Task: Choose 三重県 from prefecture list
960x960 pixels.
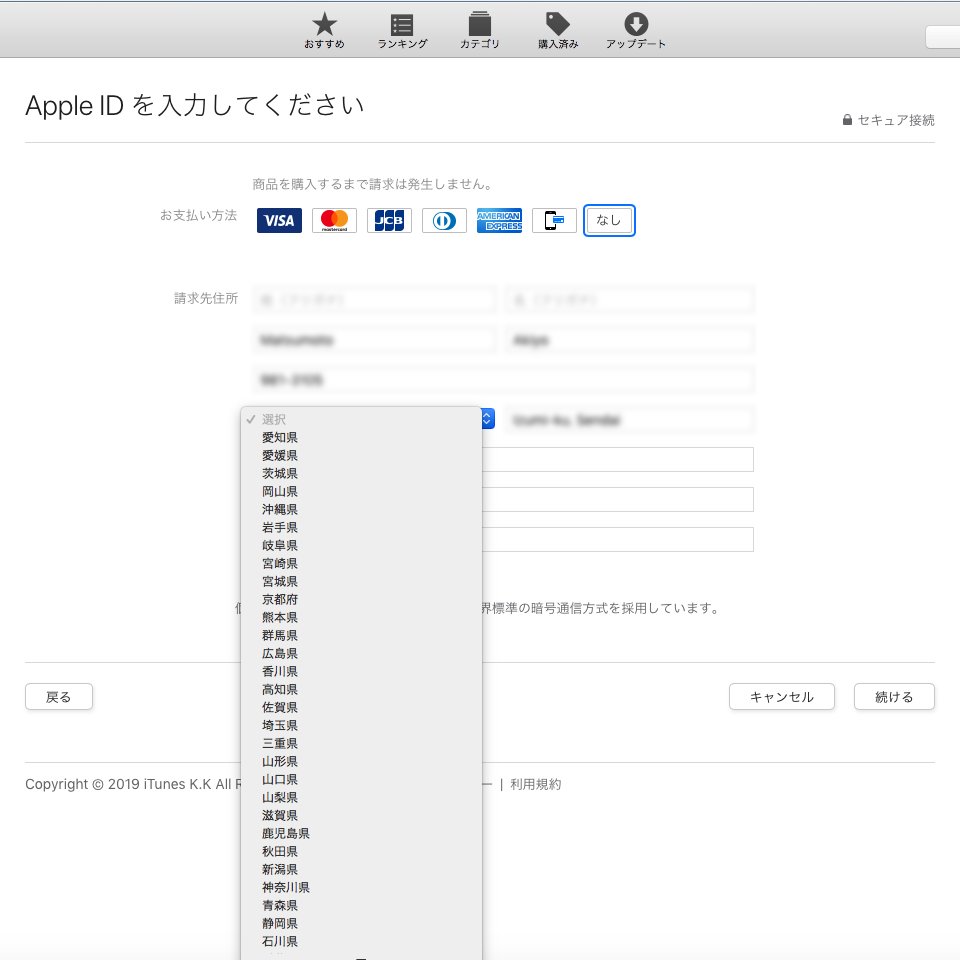Action: (x=361, y=743)
